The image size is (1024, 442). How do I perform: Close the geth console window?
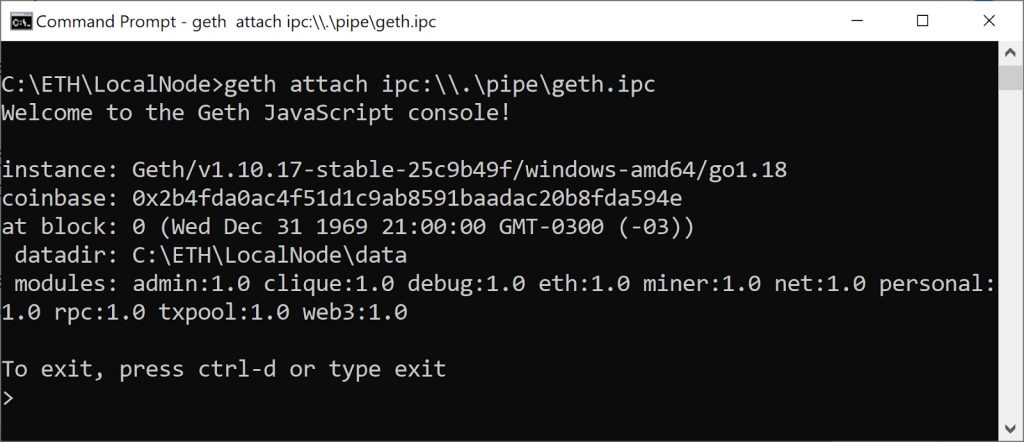pos(986,20)
